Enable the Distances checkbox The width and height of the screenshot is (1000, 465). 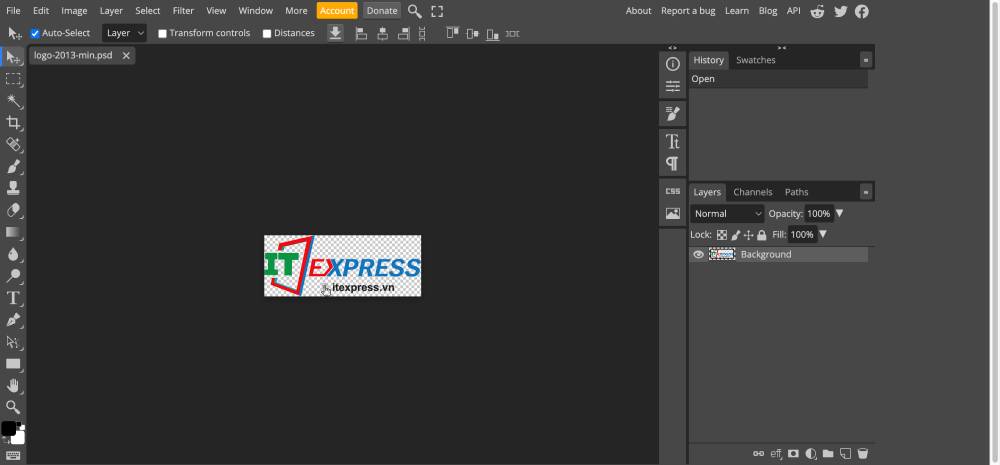(267, 33)
